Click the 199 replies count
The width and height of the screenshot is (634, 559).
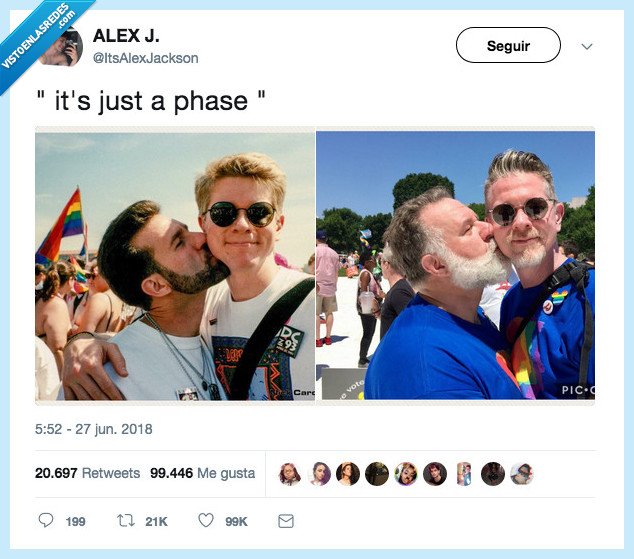(x=75, y=521)
